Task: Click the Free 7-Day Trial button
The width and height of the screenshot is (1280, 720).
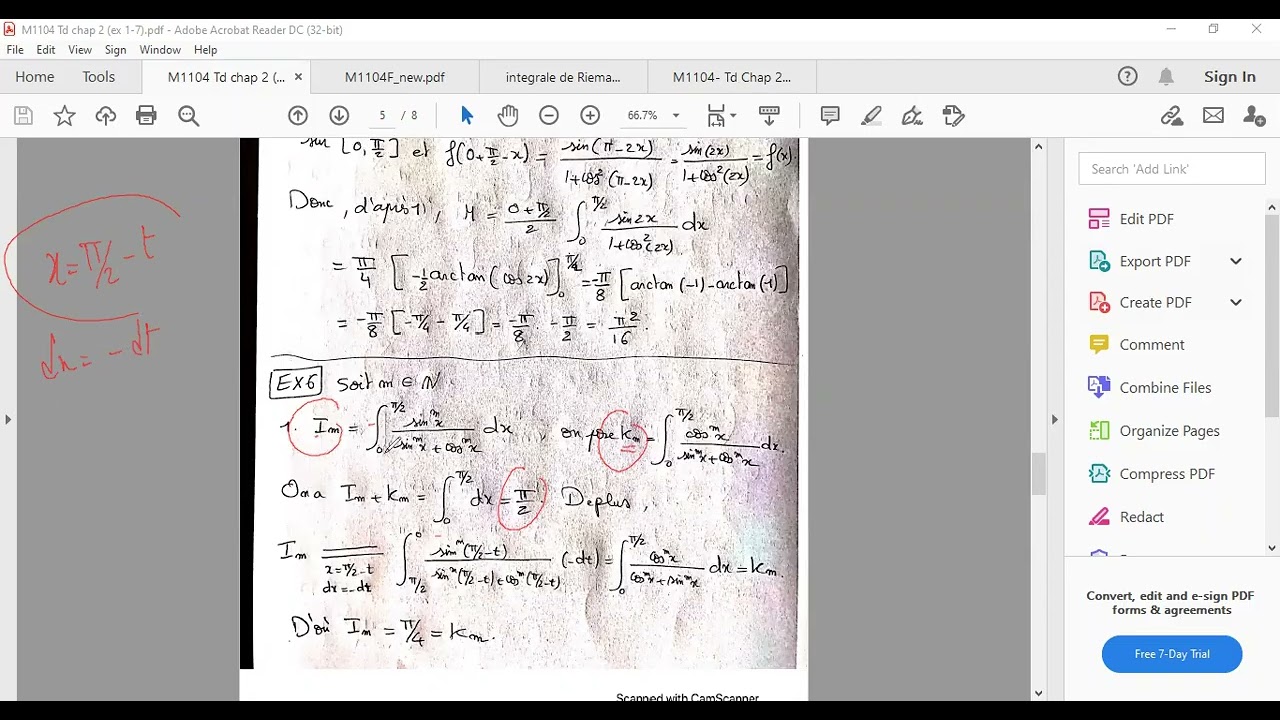Action: pyautogui.click(x=1172, y=654)
